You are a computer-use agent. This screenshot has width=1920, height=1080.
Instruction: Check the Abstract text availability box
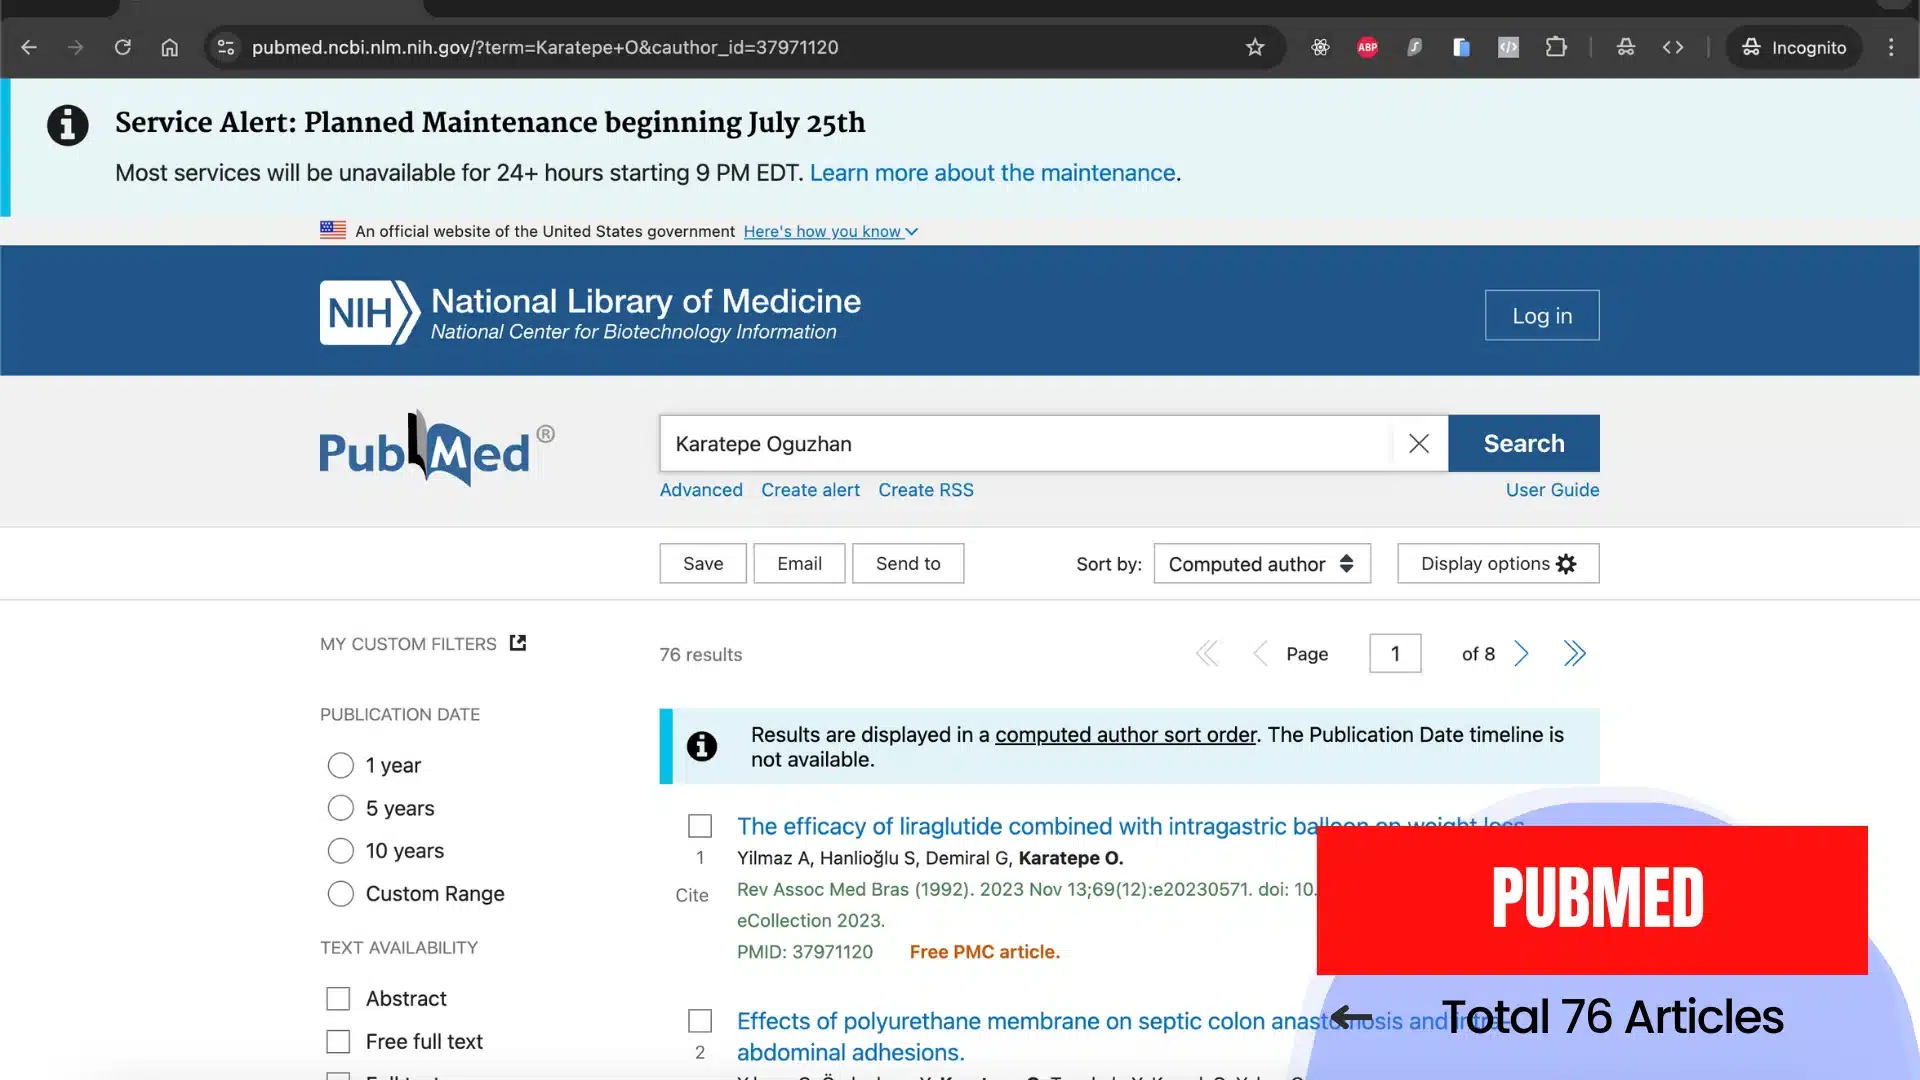(x=338, y=999)
